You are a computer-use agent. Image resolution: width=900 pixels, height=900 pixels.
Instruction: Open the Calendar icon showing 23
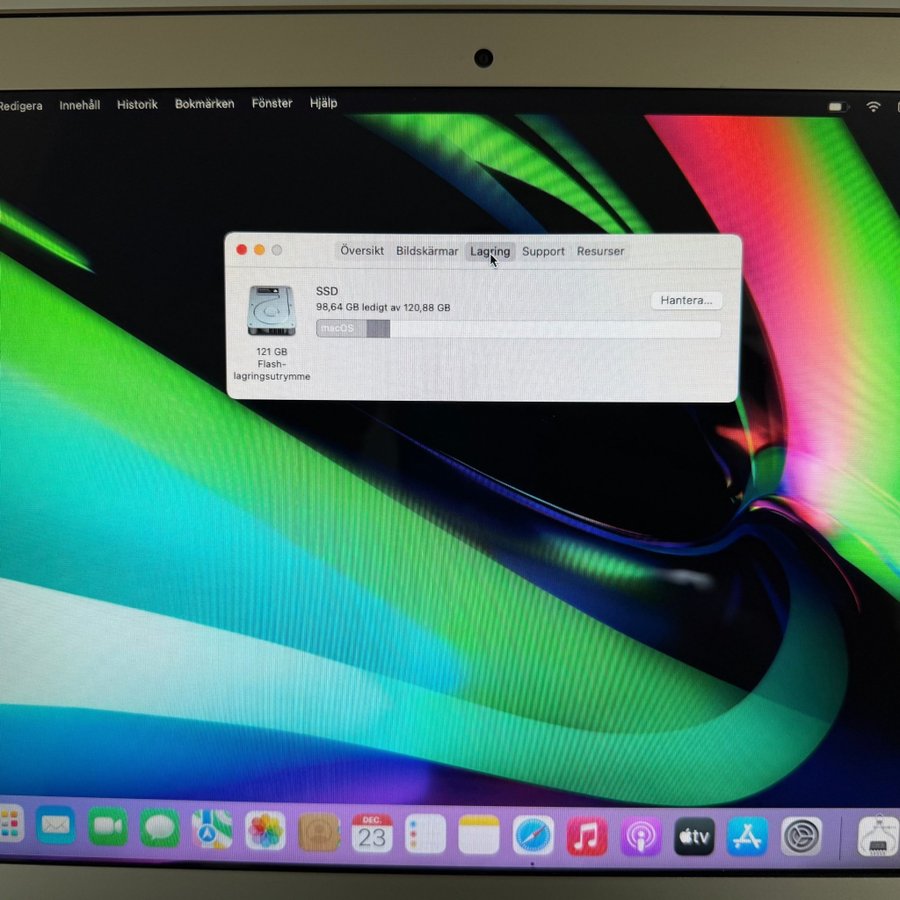click(371, 833)
